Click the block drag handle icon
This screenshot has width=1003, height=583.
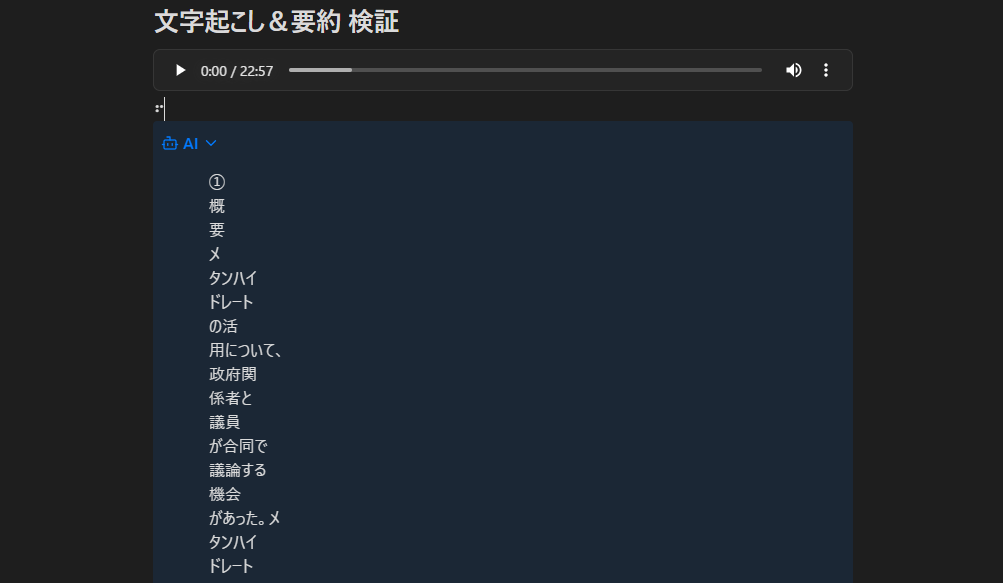[x=159, y=109]
